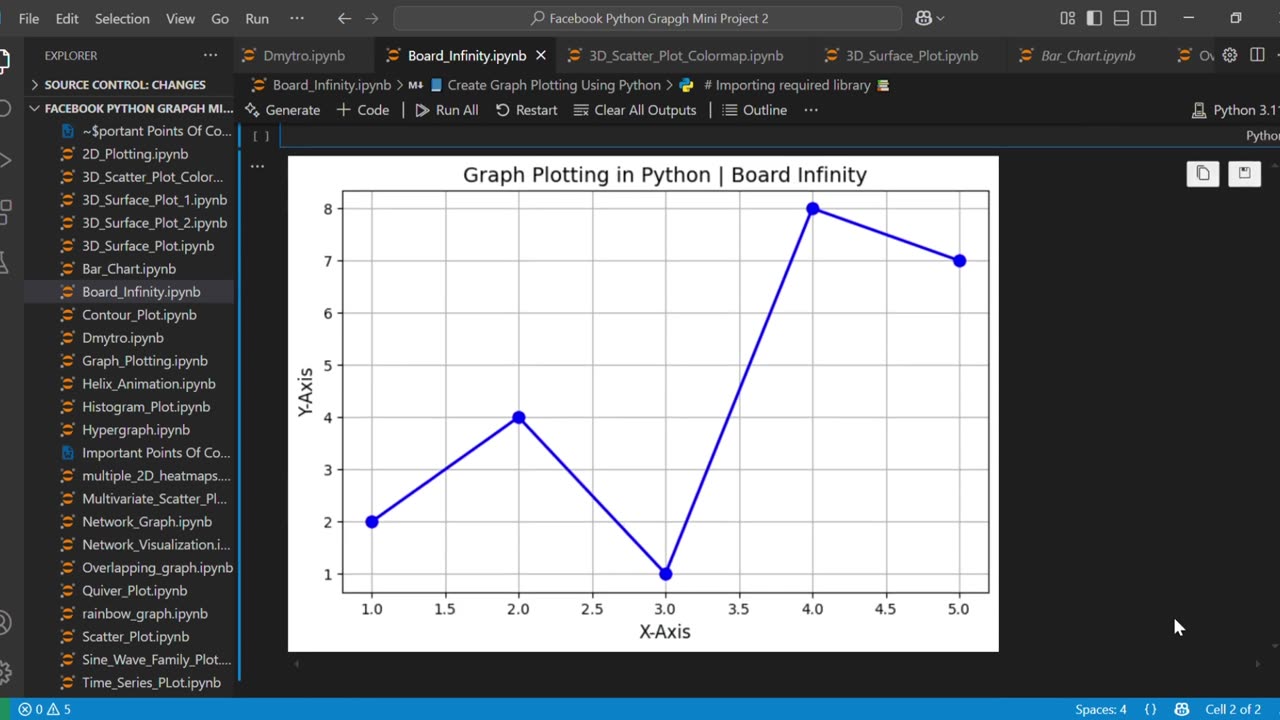The height and width of the screenshot is (720, 1280).
Task: Click the kernel icon next to Python 3.11
Action: [1199, 110]
